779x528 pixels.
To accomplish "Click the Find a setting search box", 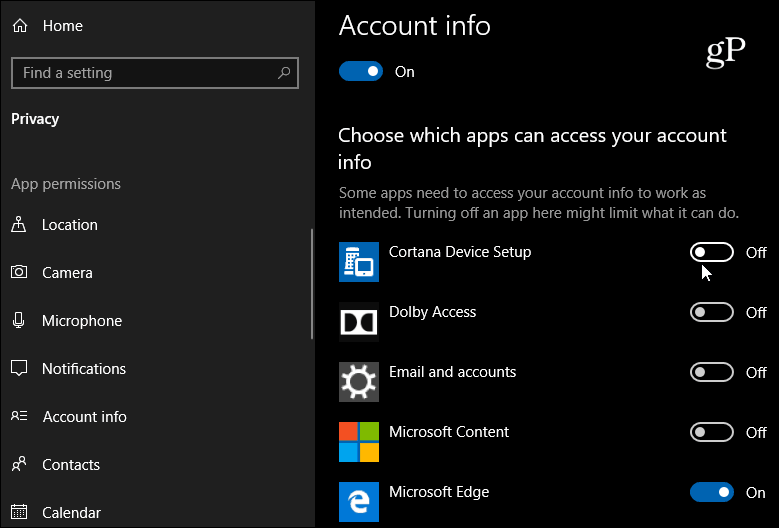I will (155, 73).
